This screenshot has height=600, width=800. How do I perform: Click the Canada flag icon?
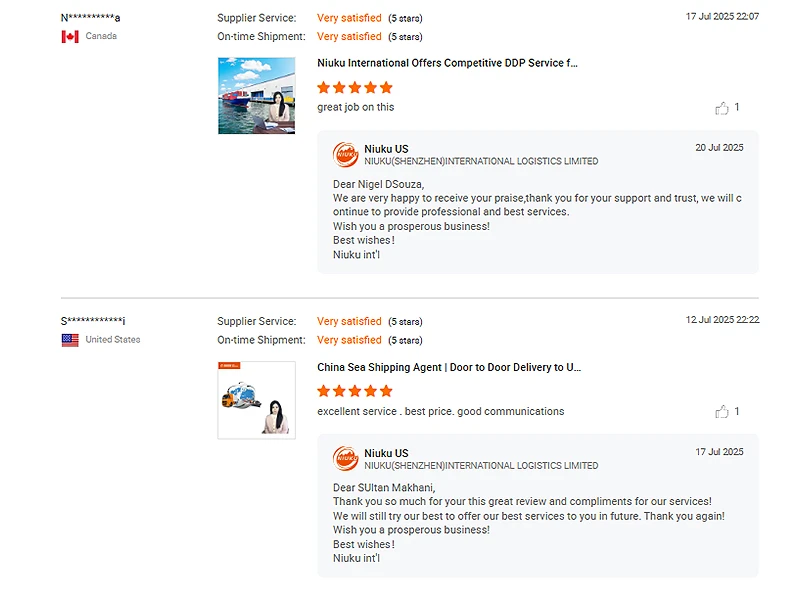coord(70,37)
